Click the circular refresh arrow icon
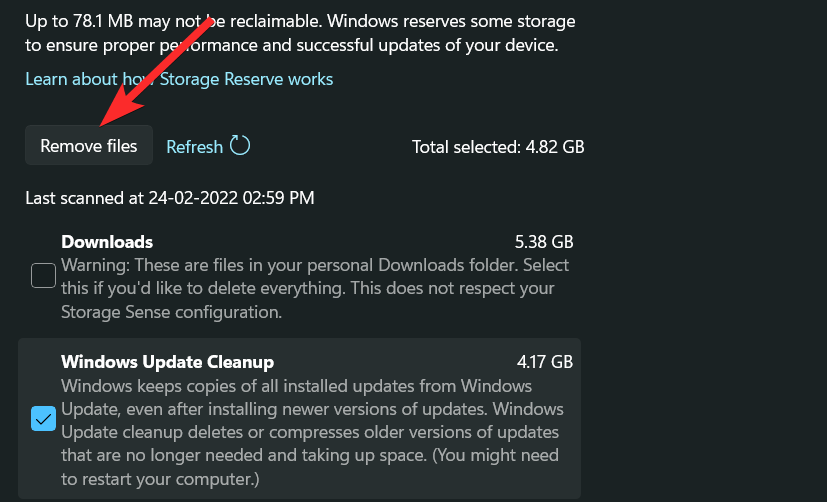The height and width of the screenshot is (502, 827). (x=240, y=146)
